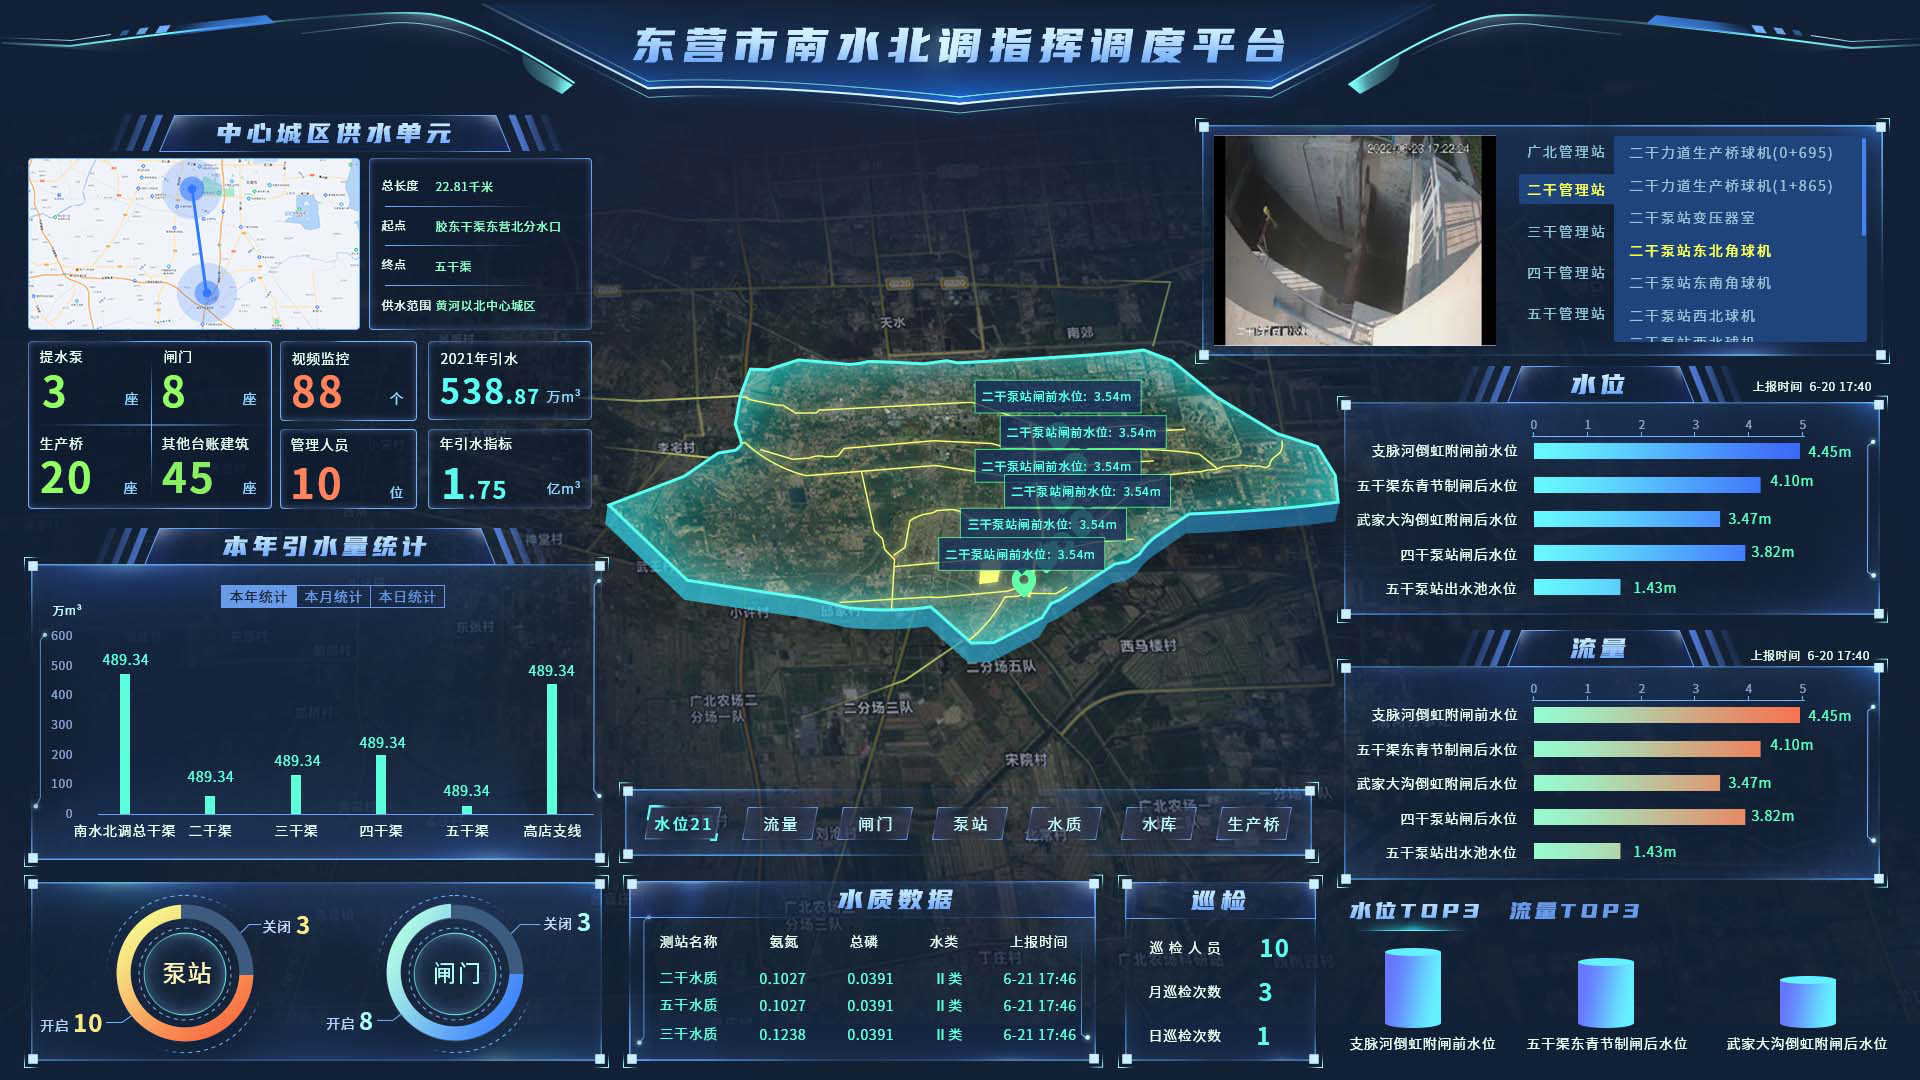Choose 三干管理站 station
Image resolution: width=1920 pixels, height=1080 pixels.
click(x=1566, y=232)
